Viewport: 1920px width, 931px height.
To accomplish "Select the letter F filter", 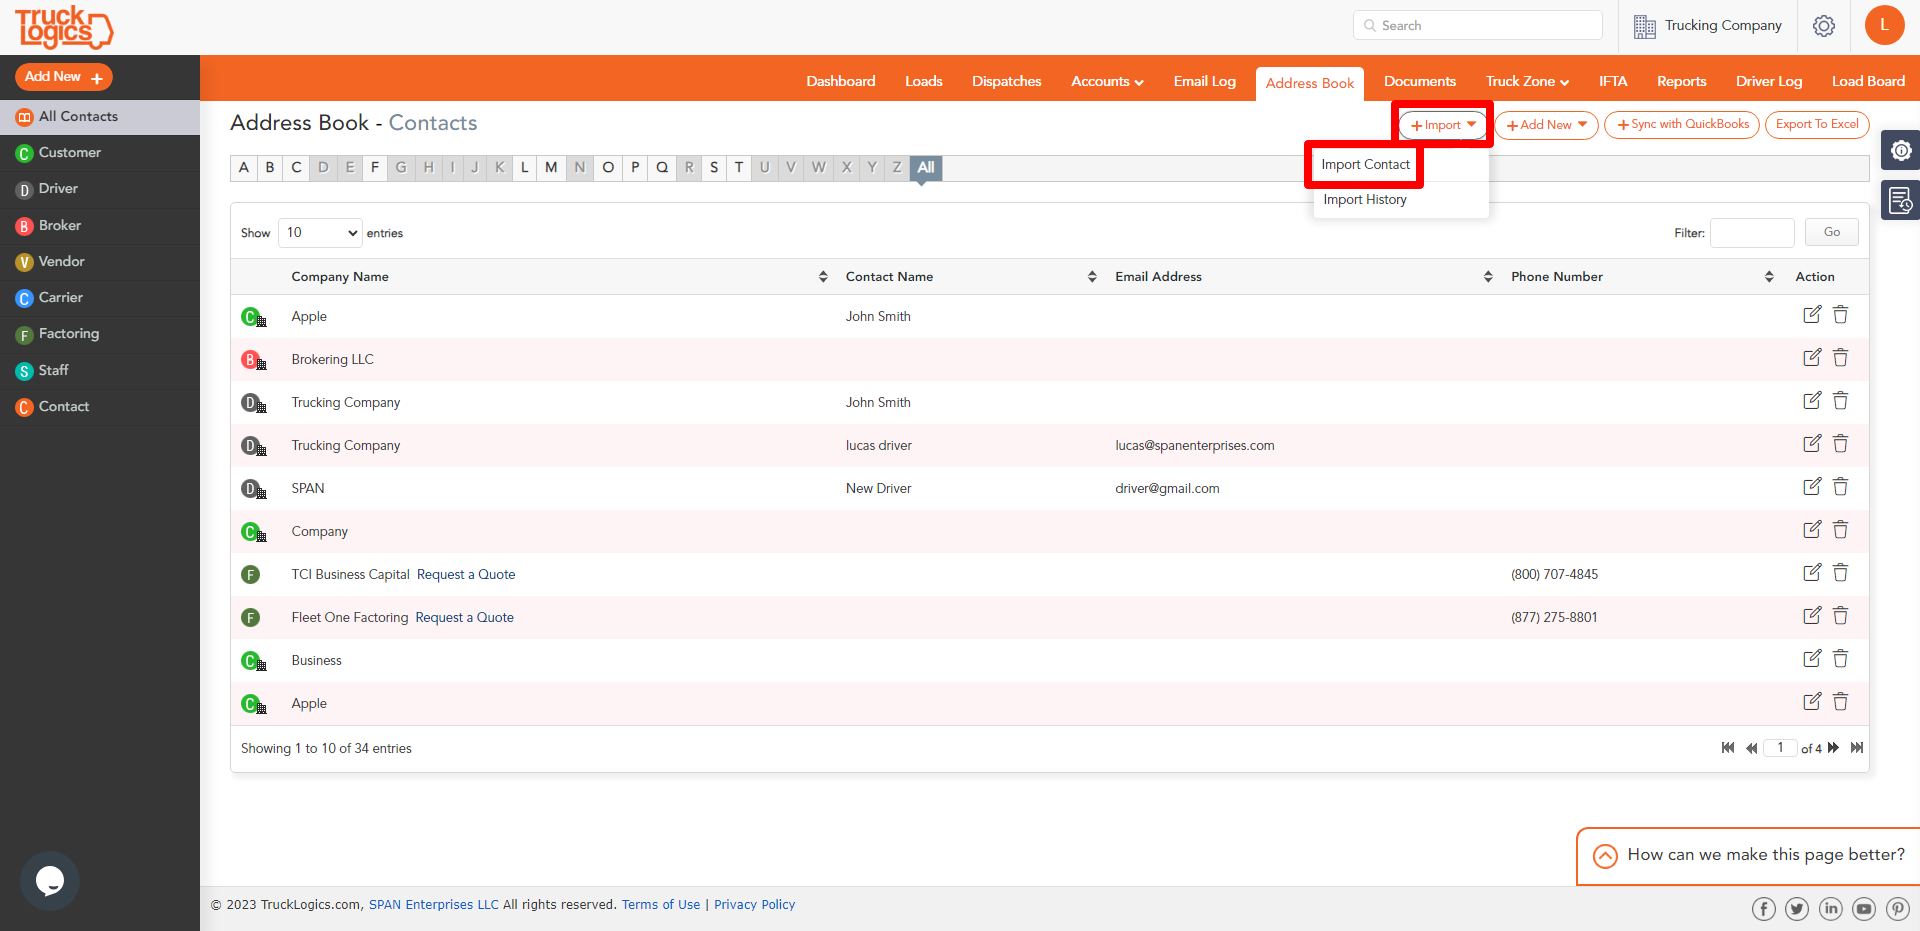I will pos(375,167).
